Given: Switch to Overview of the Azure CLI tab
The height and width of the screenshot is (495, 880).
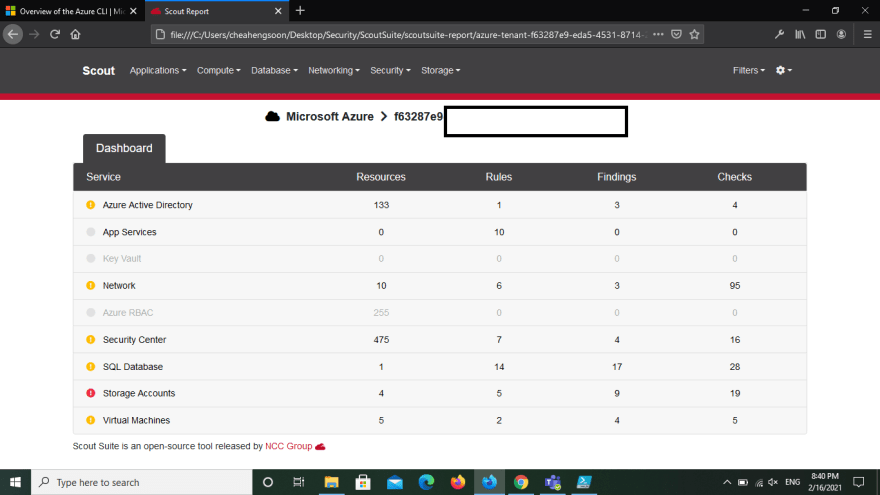Looking at the screenshot, I should point(72,11).
